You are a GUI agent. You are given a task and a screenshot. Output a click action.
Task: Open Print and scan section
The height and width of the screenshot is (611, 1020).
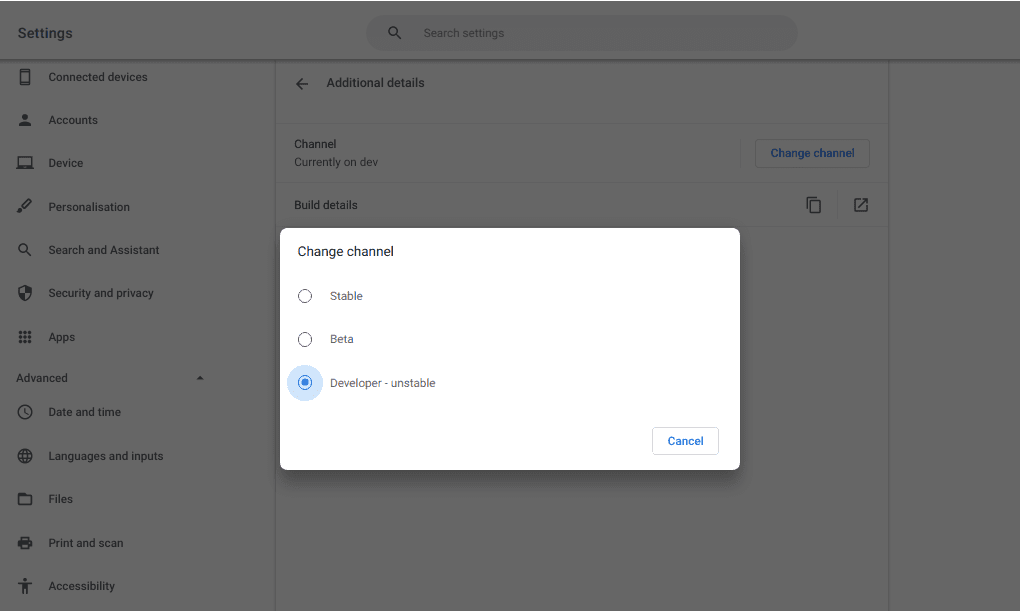click(x=86, y=543)
